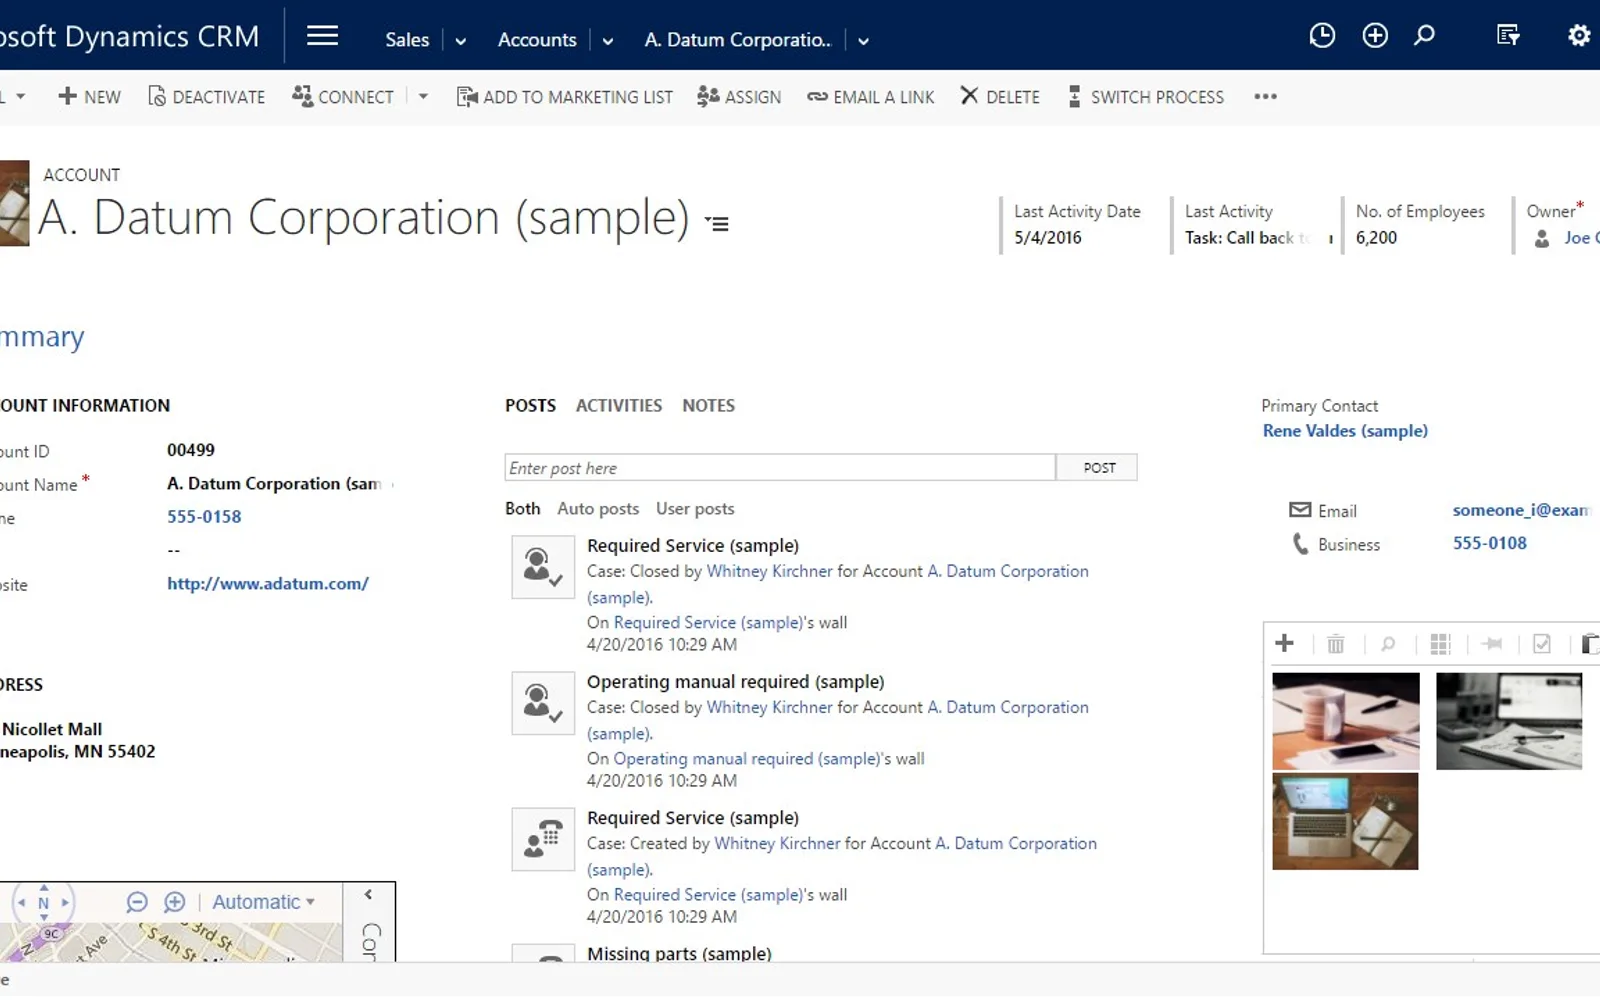Open http://www.adatum.com/ website link
1600x1000 pixels.
click(268, 584)
